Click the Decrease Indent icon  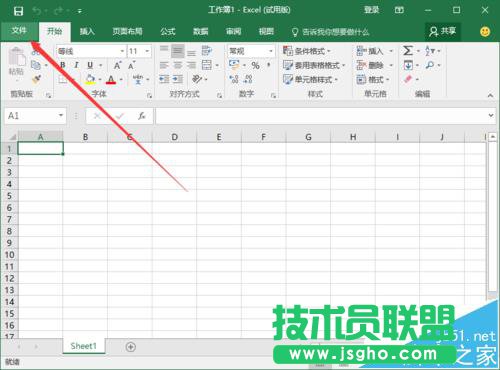pos(164,79)
